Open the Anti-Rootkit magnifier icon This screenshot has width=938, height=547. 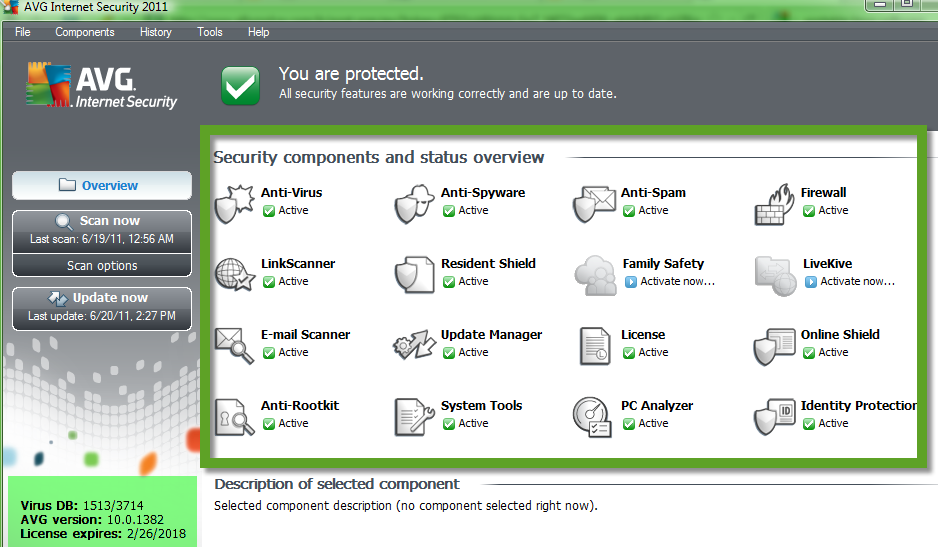click(234, 417)
